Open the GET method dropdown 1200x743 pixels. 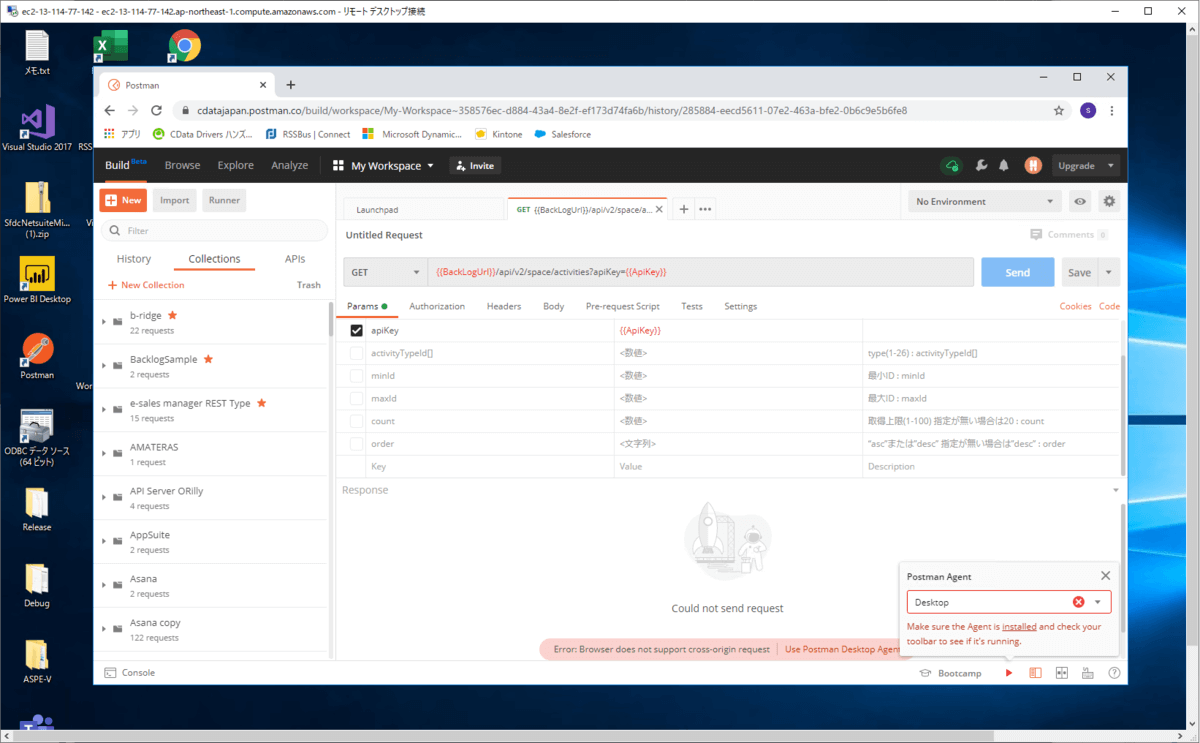click(385, 272)
